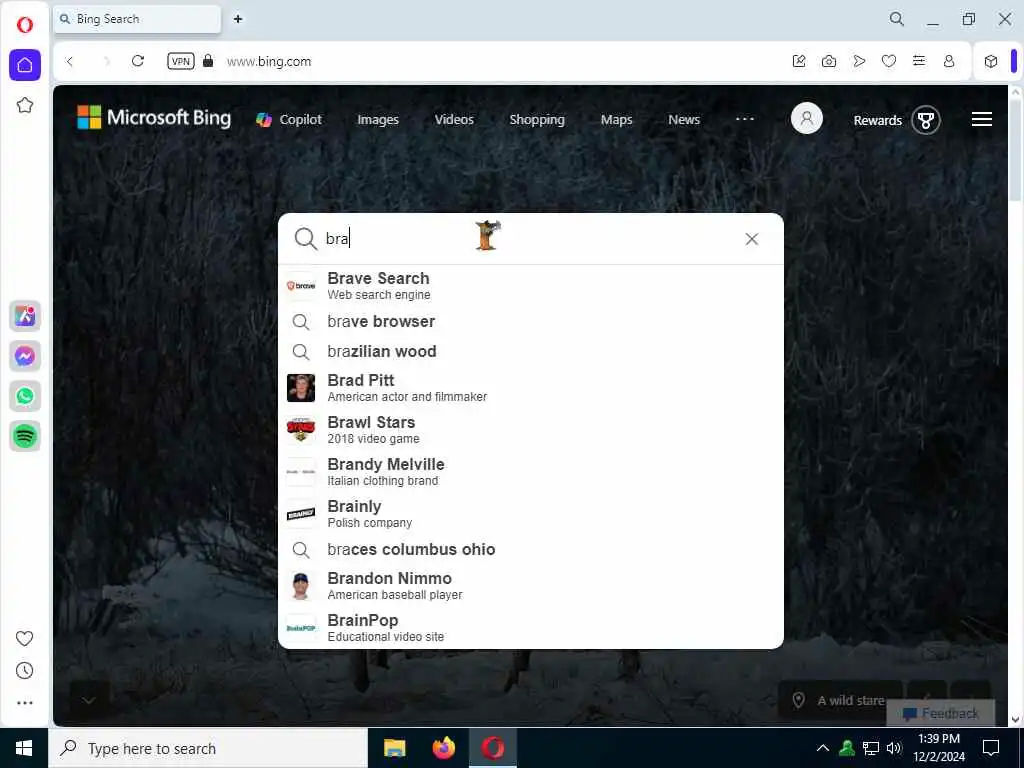The width and height of the screenshot is (1024, 768).
Task: Select the brave browser suggestion
Action: (x=530, y=321)
